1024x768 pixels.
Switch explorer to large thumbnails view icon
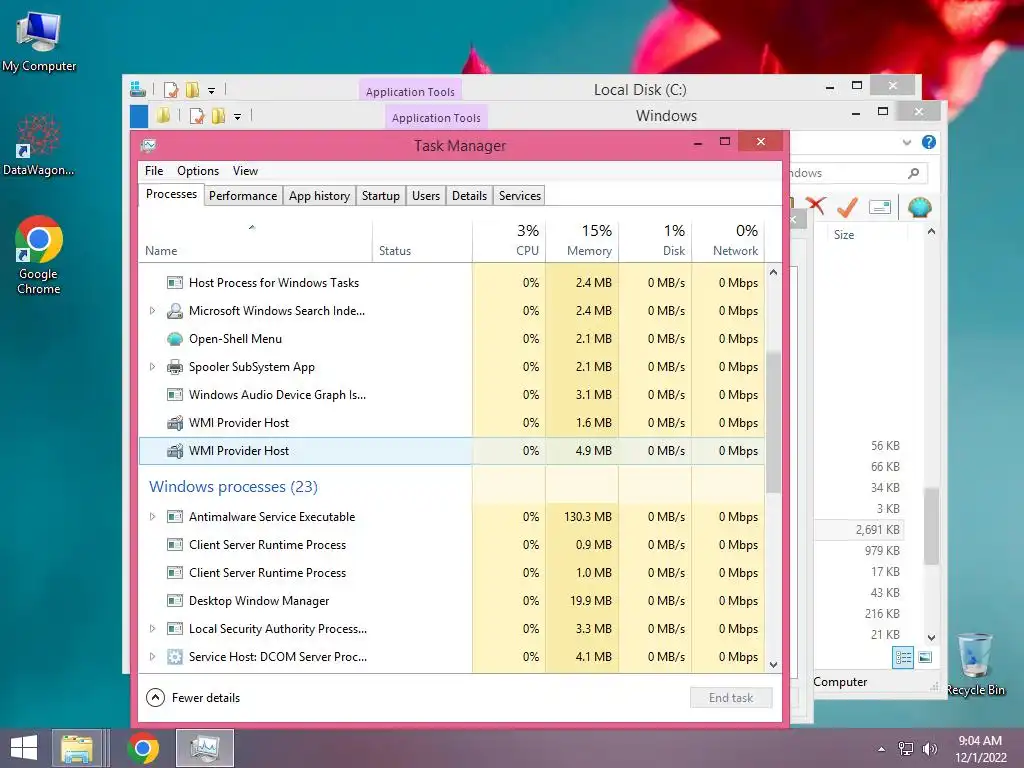pyautogui.click(x=925, y=658)
